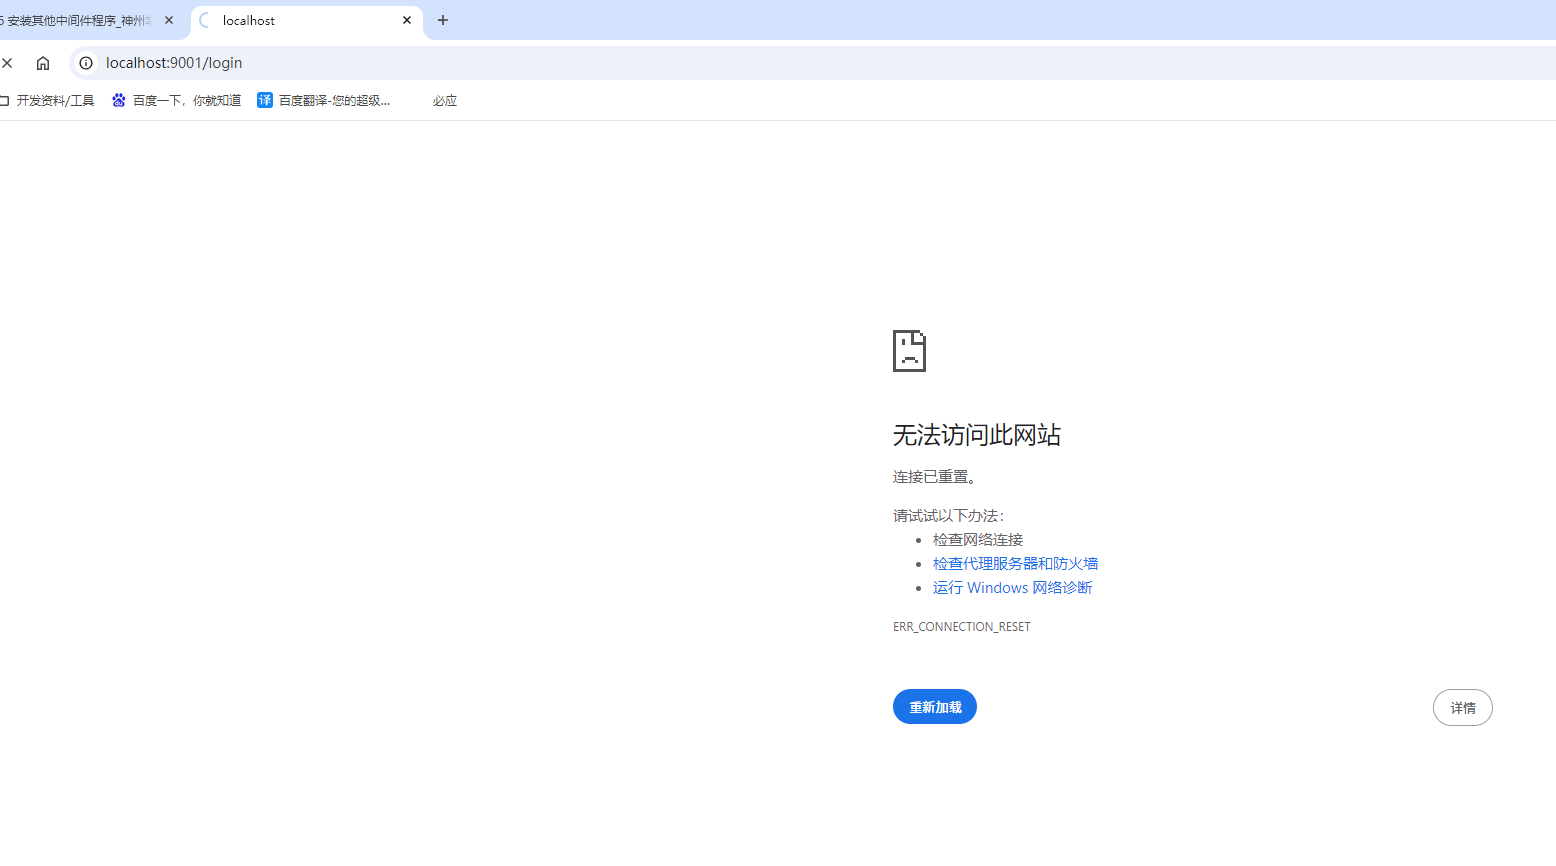Click the sad page icon on error screen

click(x=908, y=350)
